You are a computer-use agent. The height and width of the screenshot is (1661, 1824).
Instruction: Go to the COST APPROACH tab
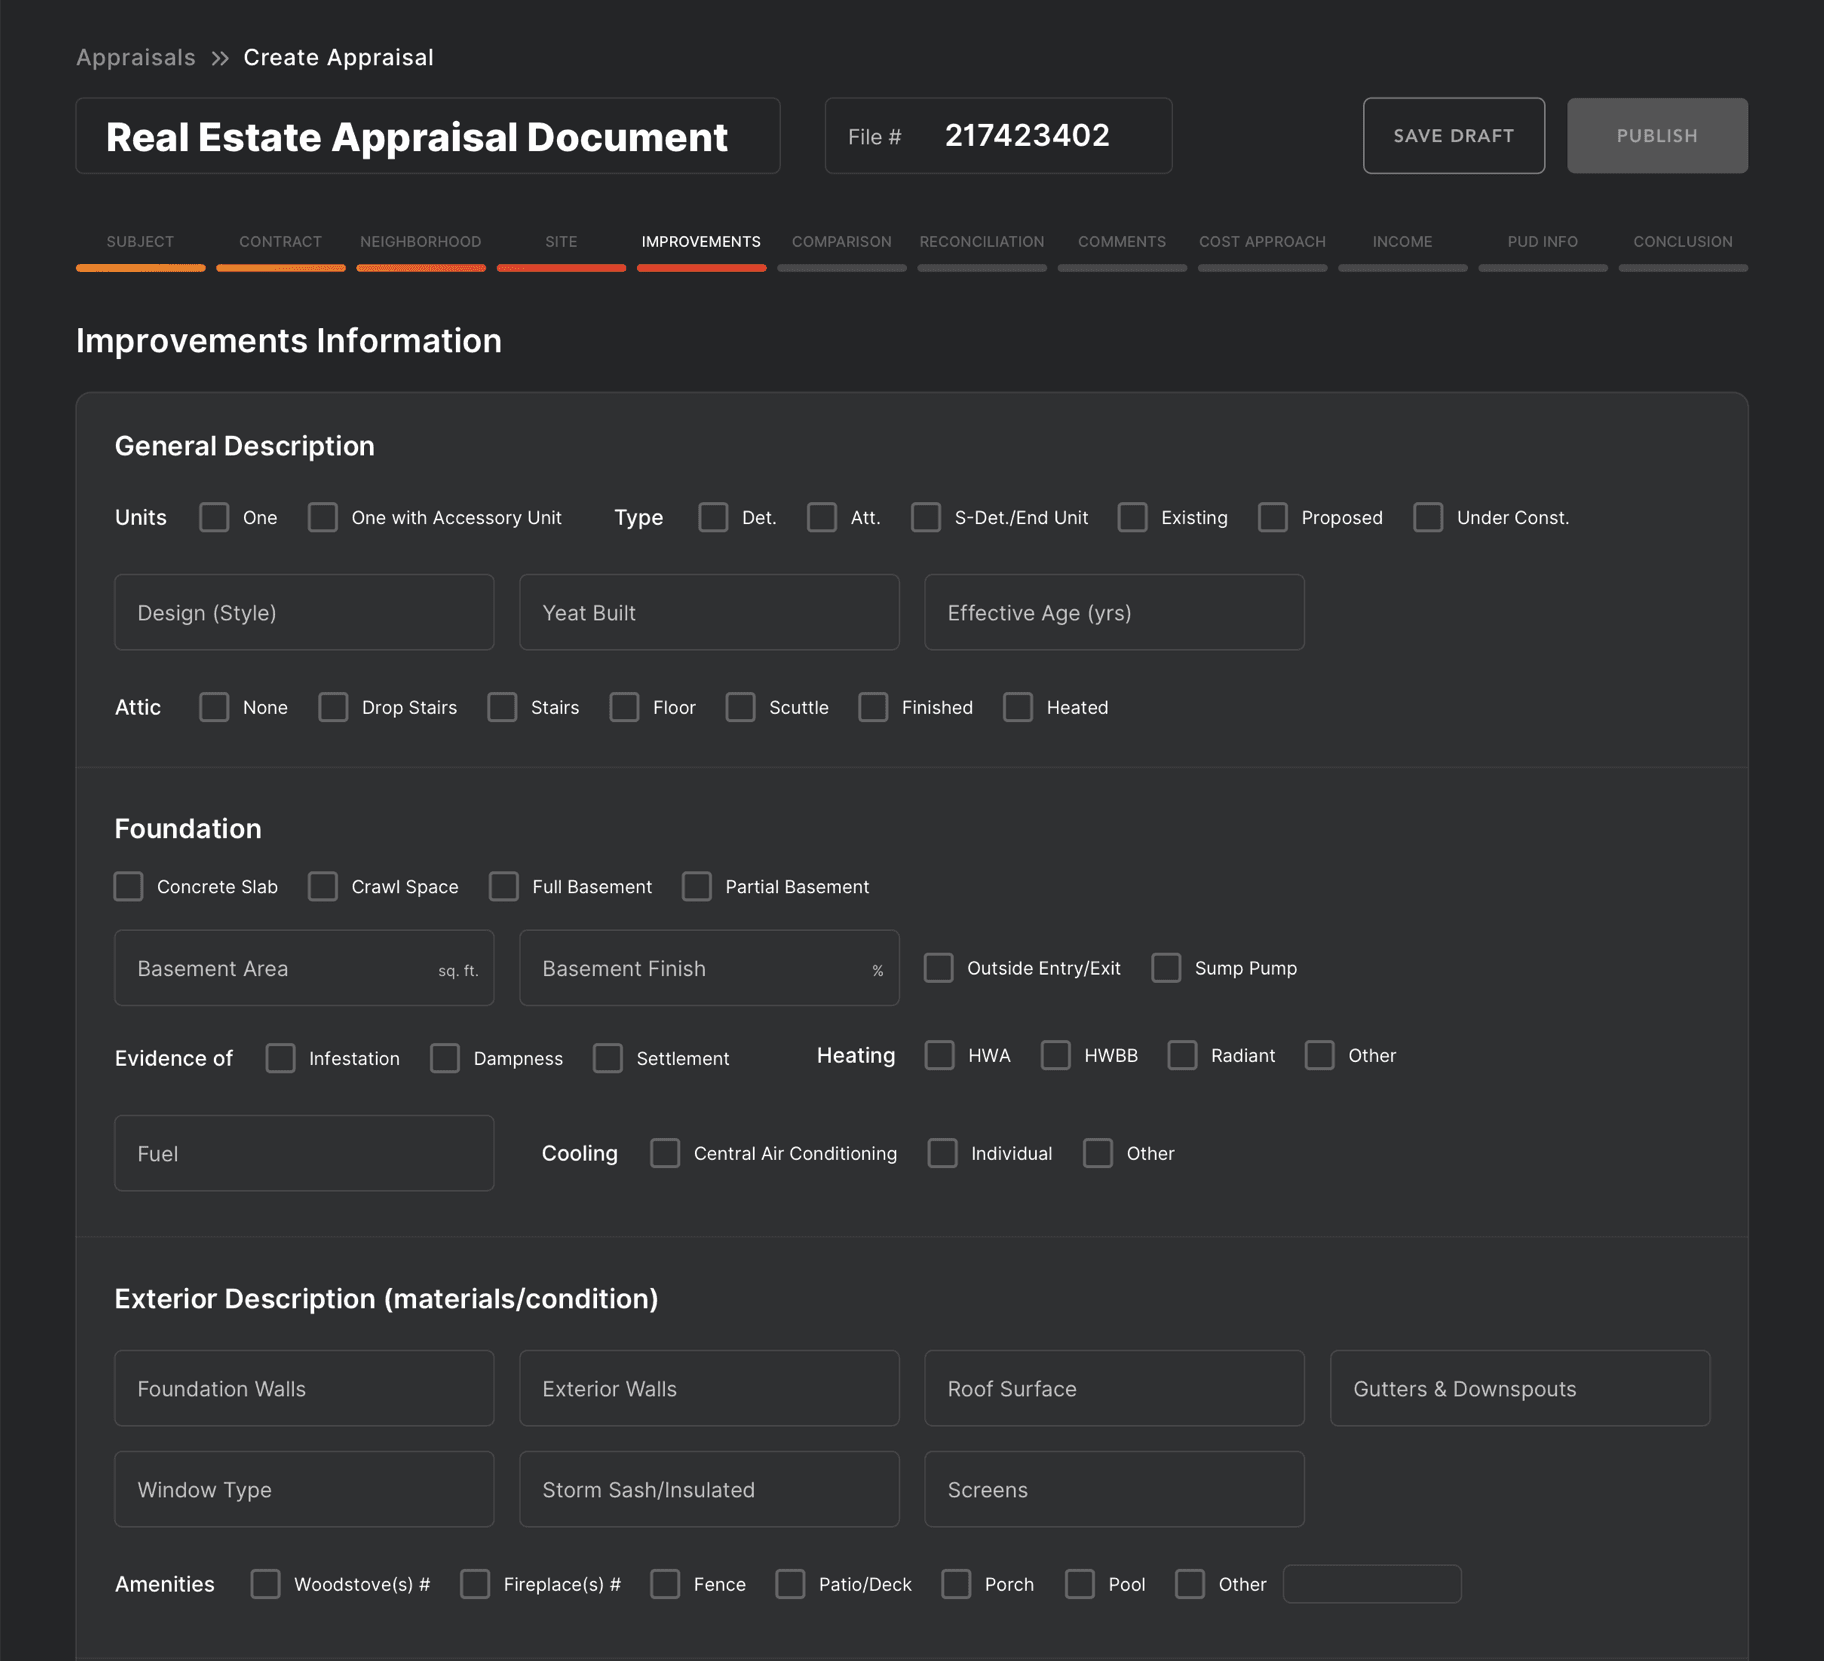(x=1262, y=241)
